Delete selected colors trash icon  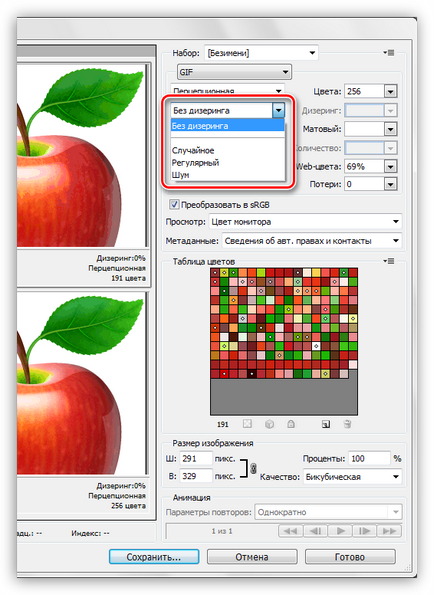347,424
